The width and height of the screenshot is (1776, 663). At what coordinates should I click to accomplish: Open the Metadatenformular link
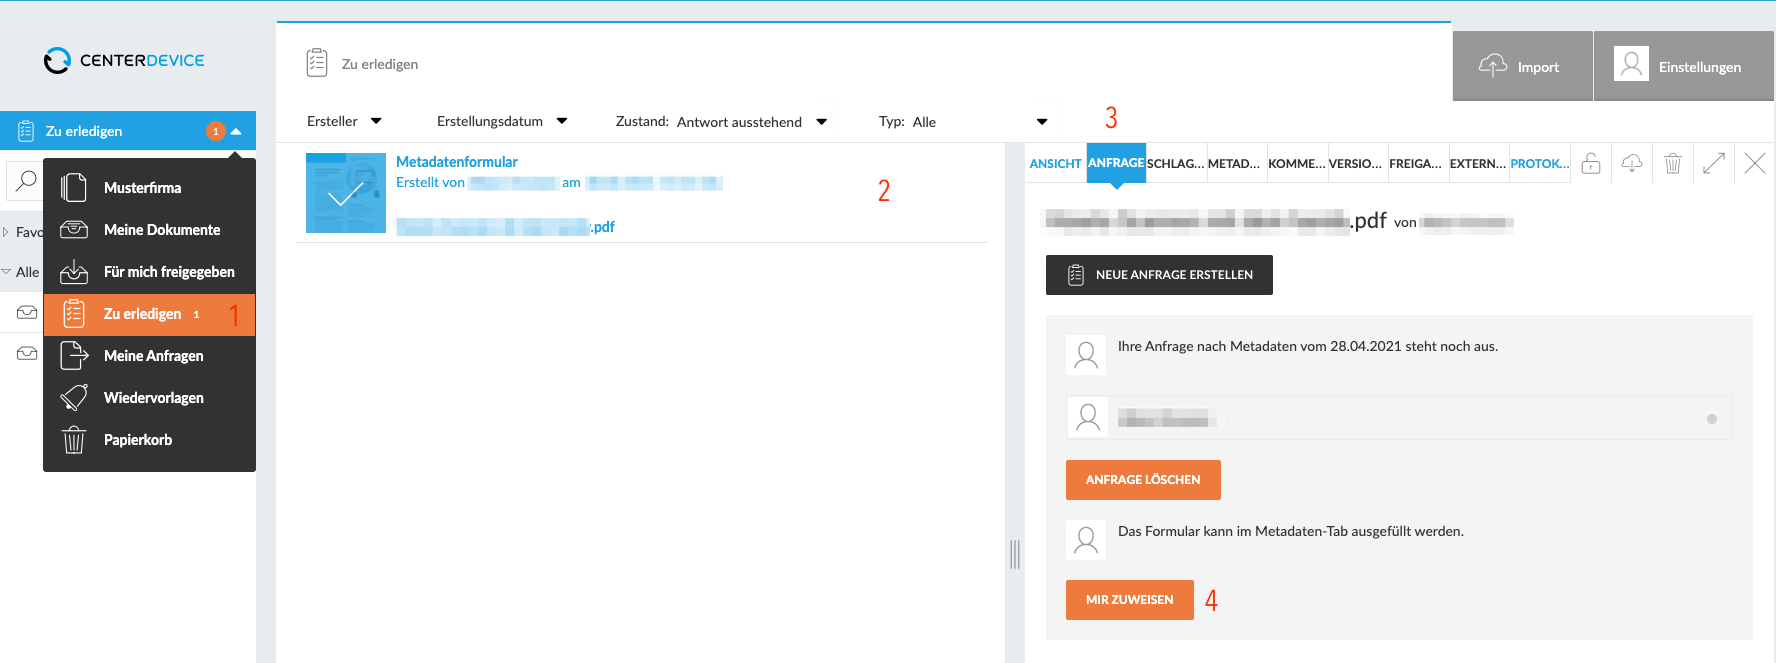tap(457, 162)
